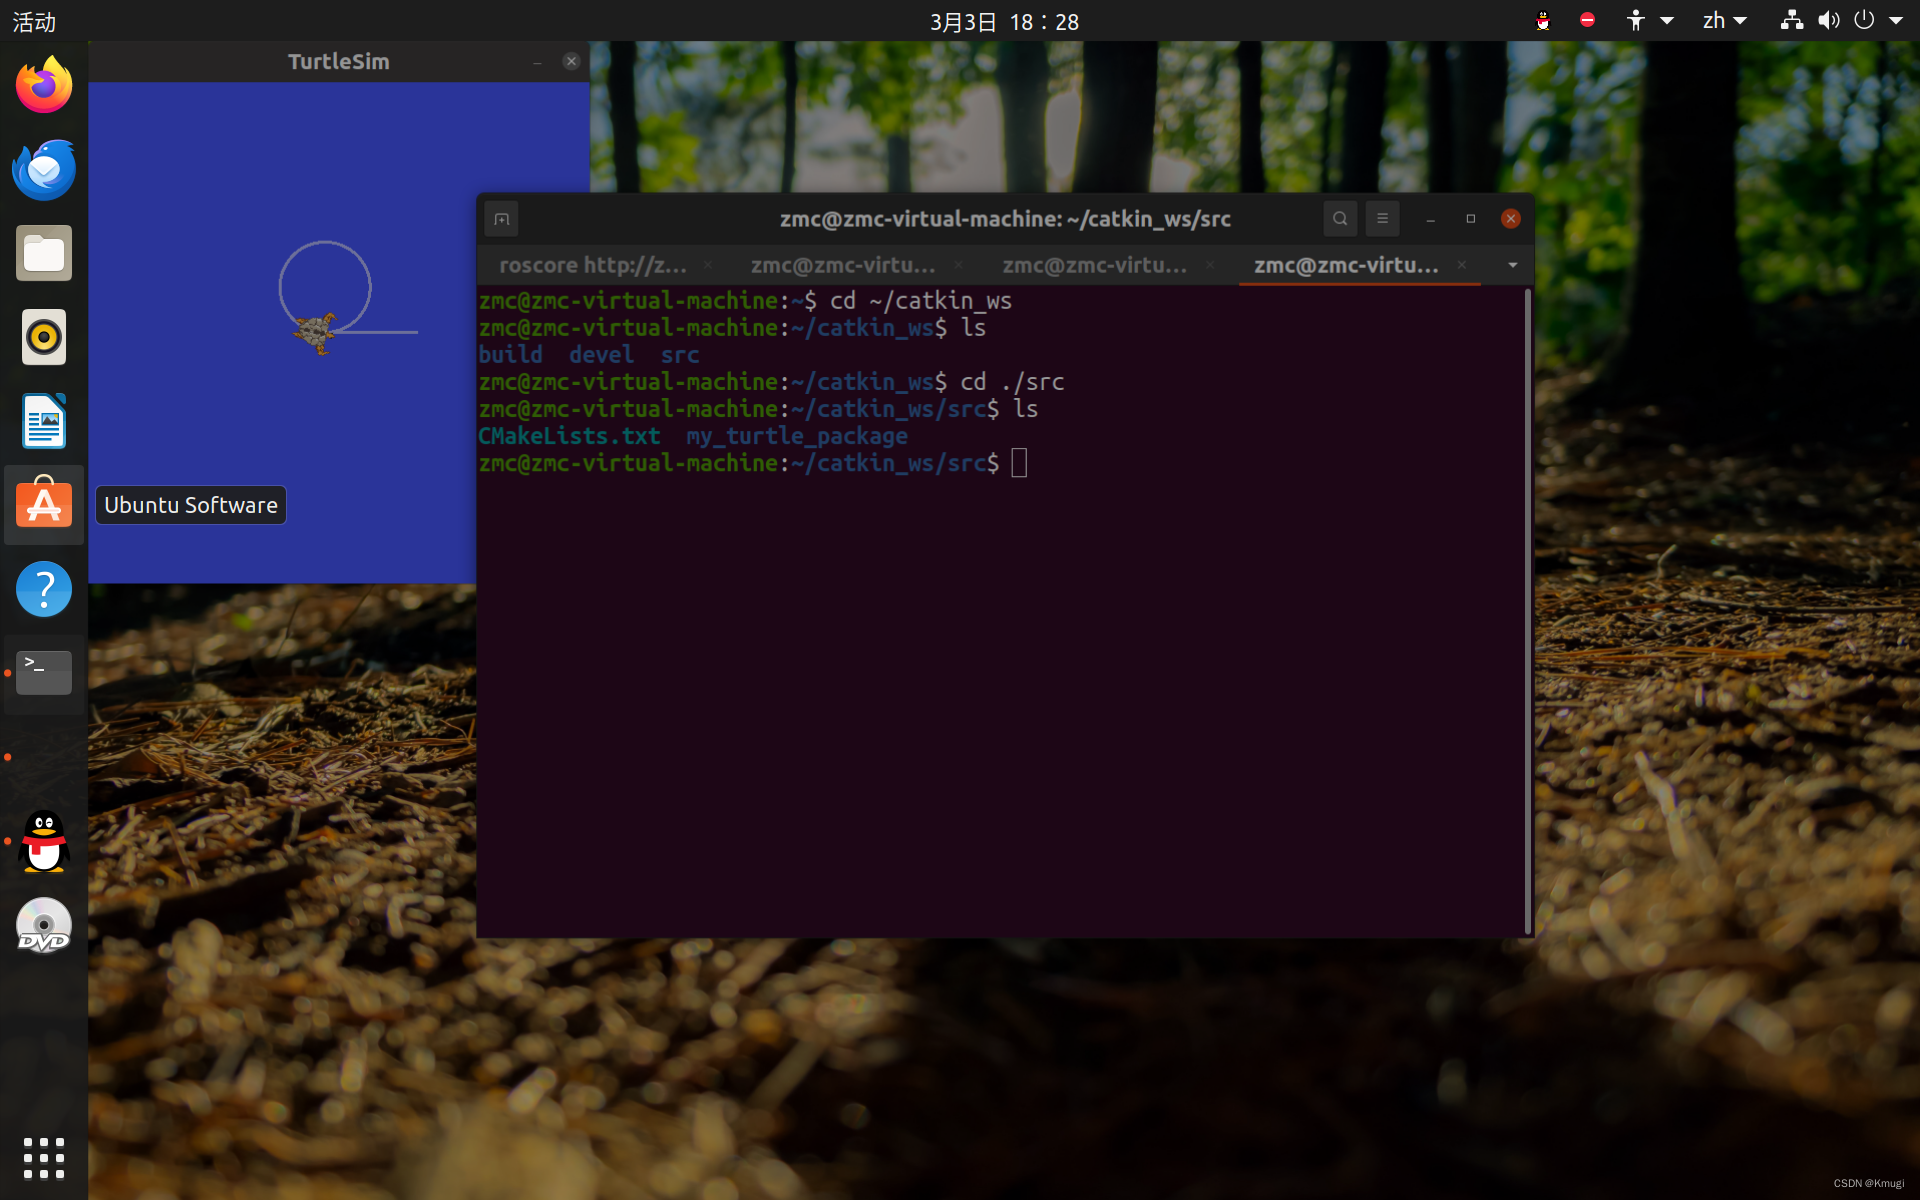1920x1200 pixels.
Task: Open LibreOffice Writer from dock
Action: pos(44,421)
